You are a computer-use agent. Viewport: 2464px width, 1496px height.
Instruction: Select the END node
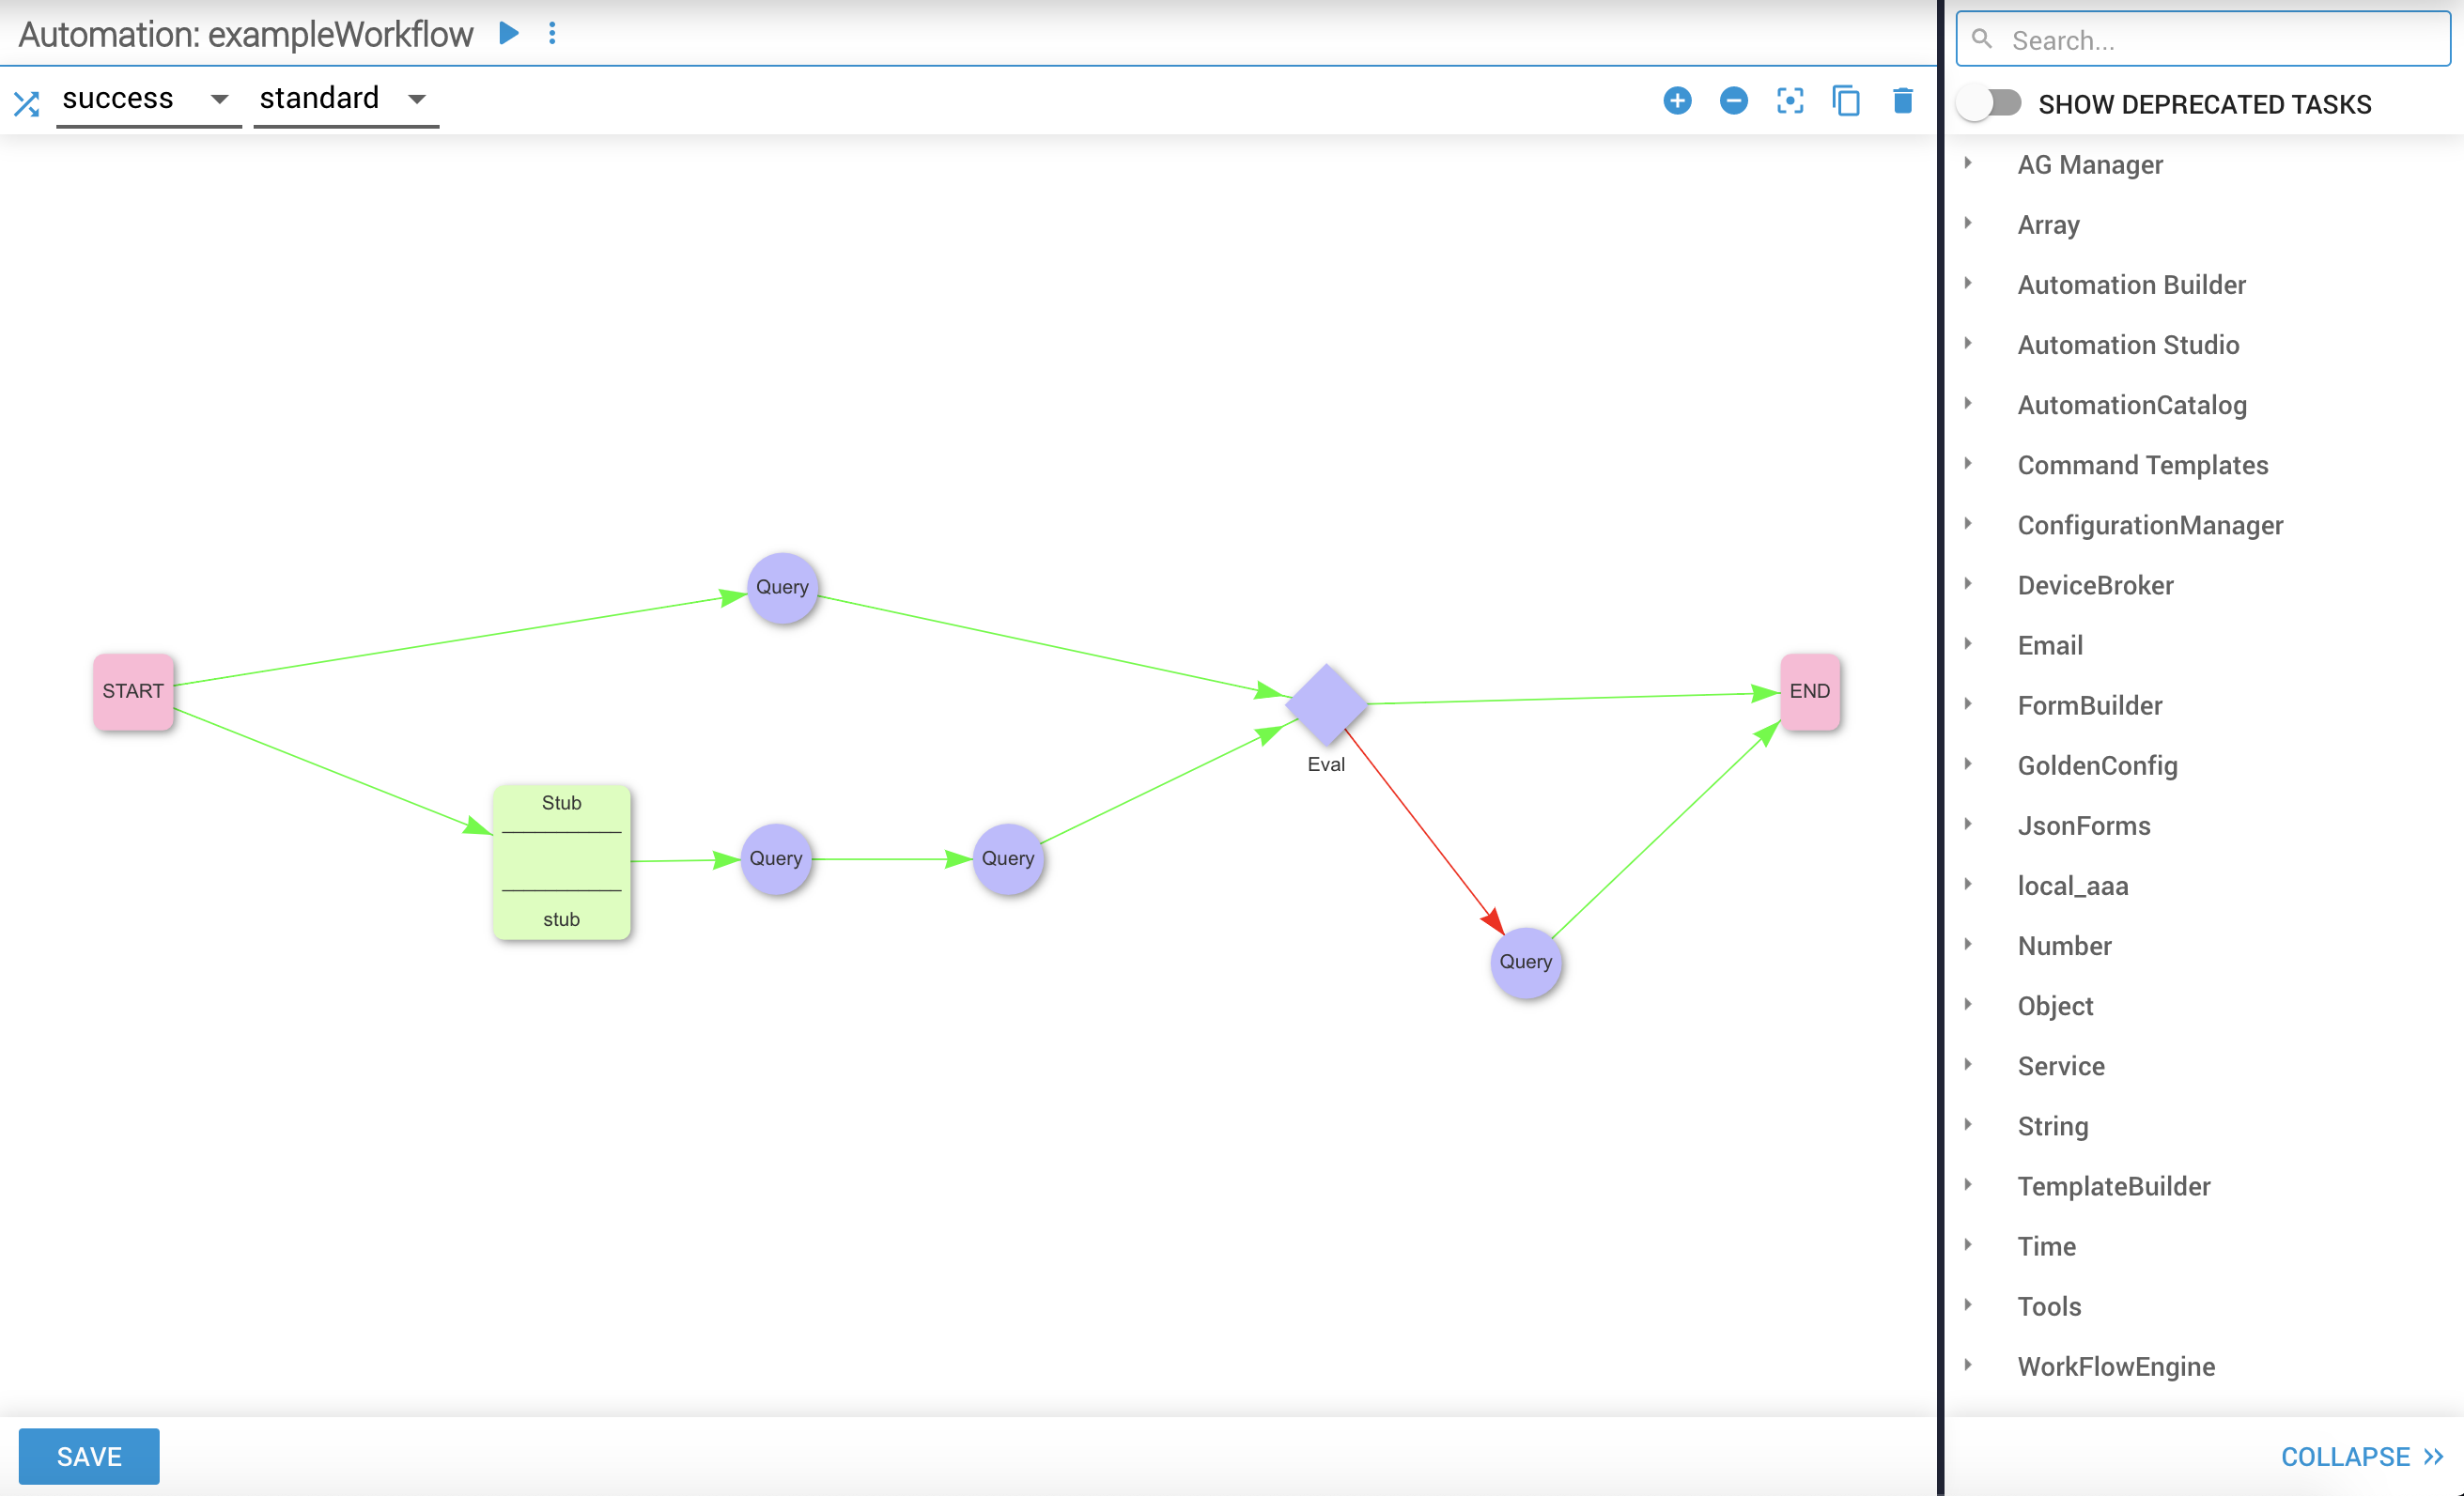coord(1809,691)
